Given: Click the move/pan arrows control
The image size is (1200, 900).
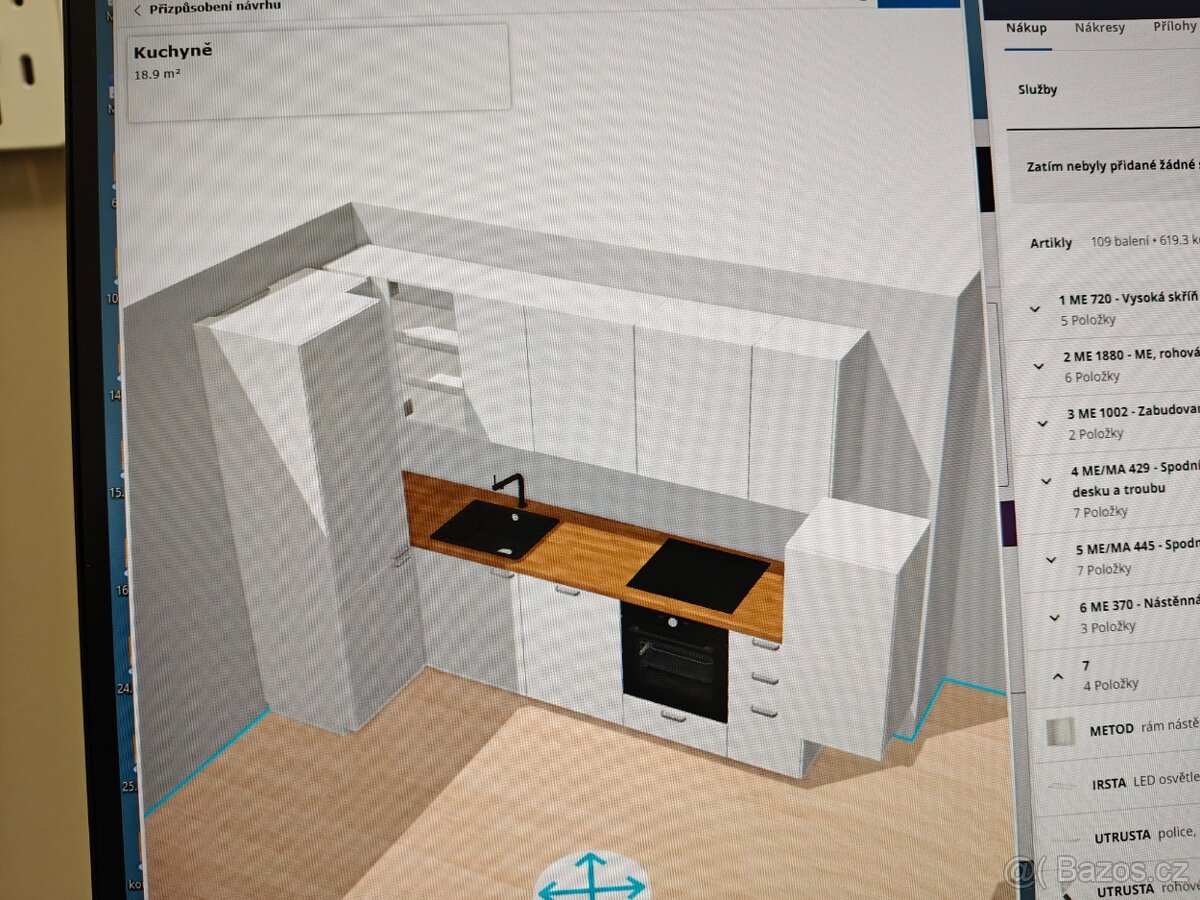Looking at the screenshot, I should [x=592, y=880].
